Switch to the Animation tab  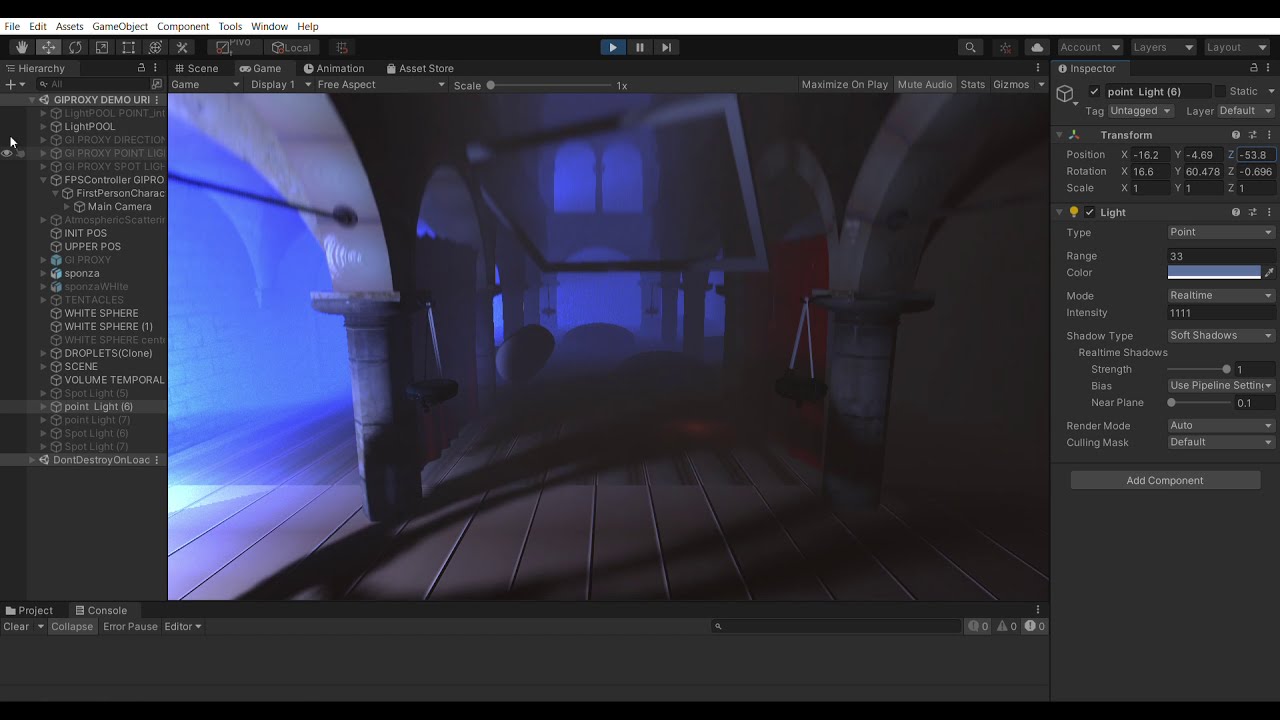point(334,68)
